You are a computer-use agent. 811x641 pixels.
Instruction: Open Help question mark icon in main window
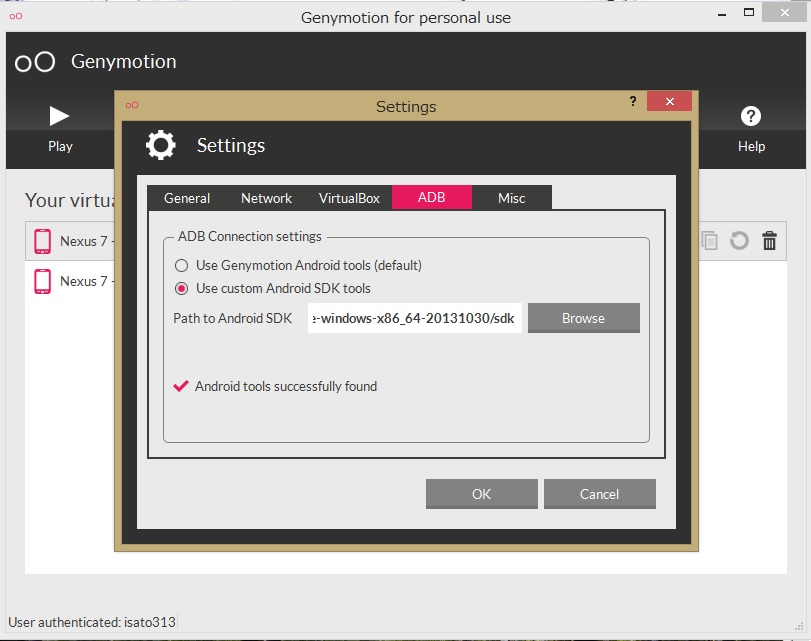(x=750, y=116)
